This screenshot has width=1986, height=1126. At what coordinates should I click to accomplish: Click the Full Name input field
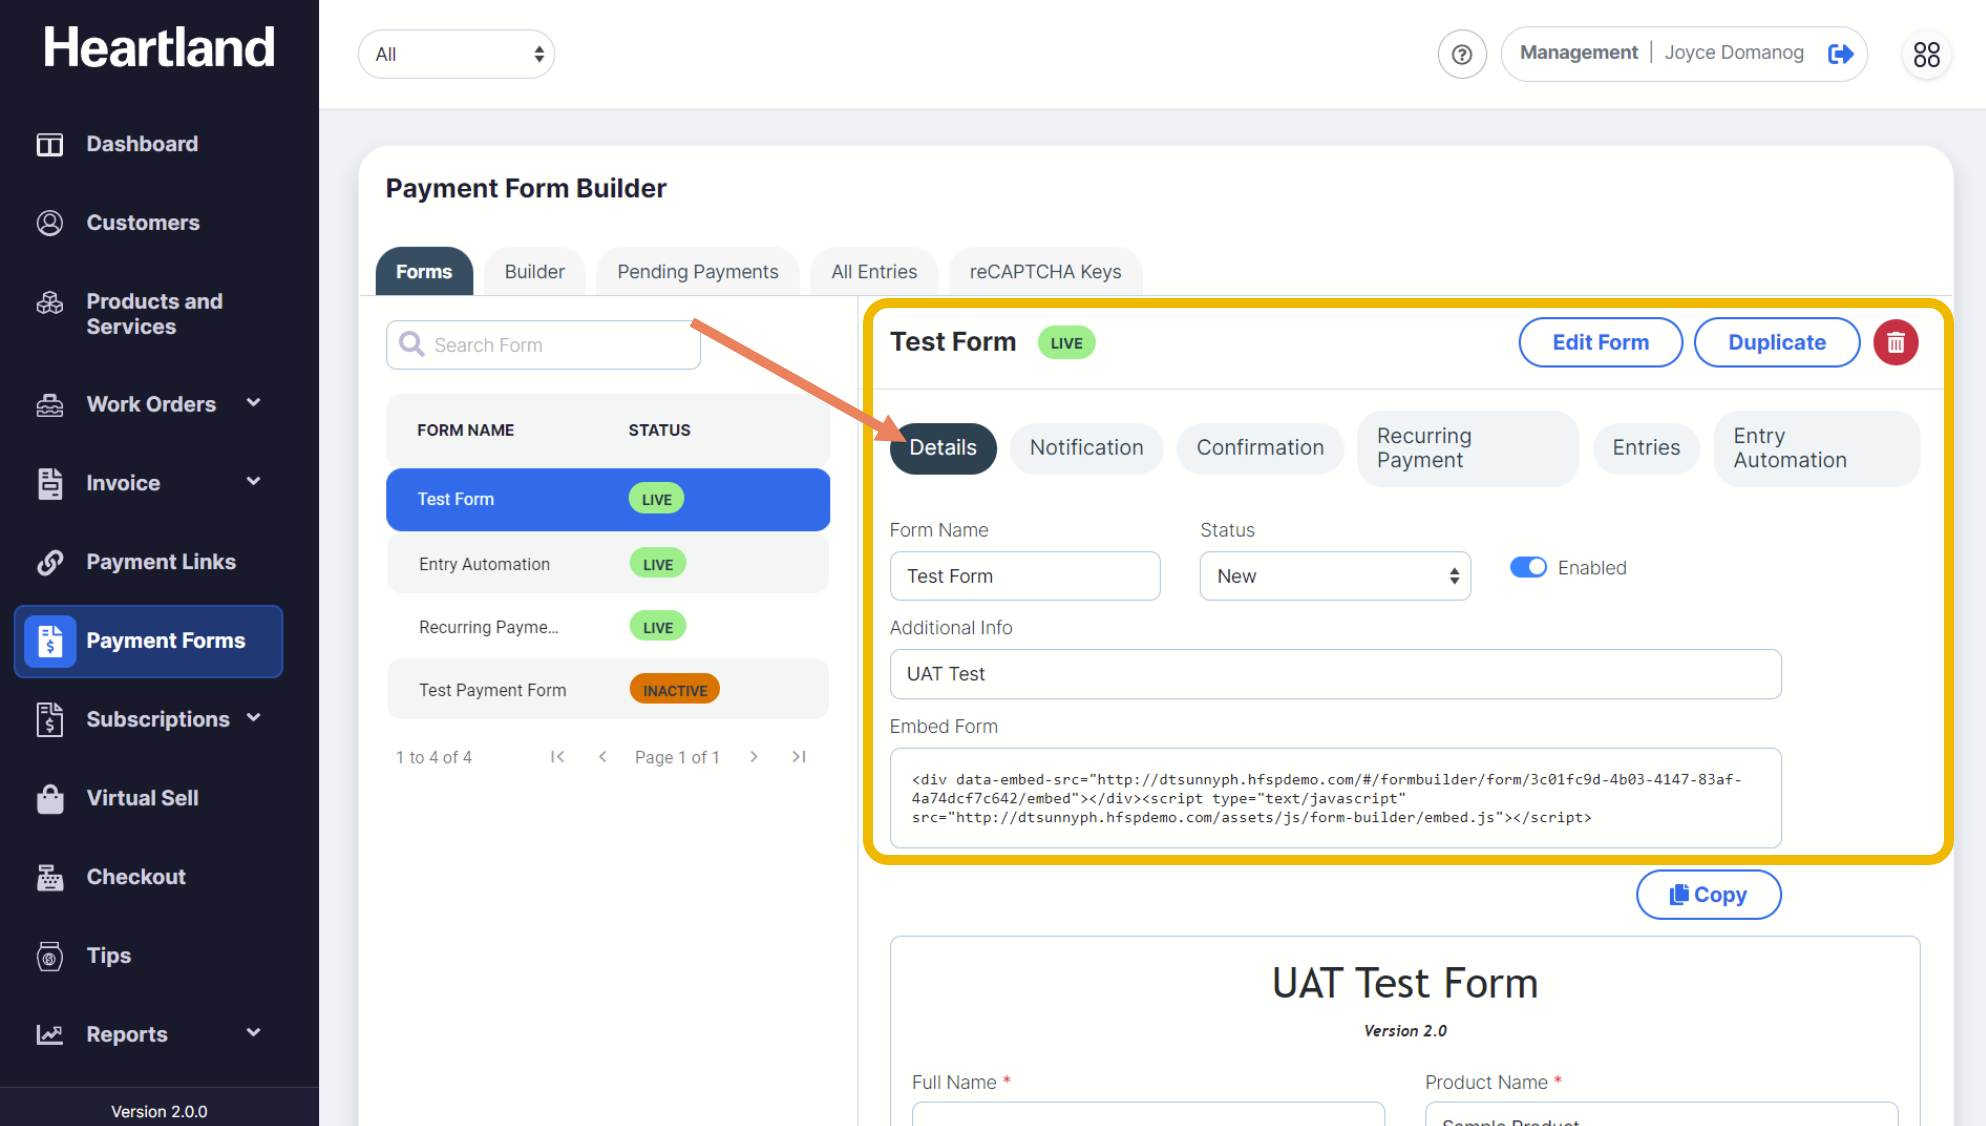pyautogui.click(x=1148, y=1114)
